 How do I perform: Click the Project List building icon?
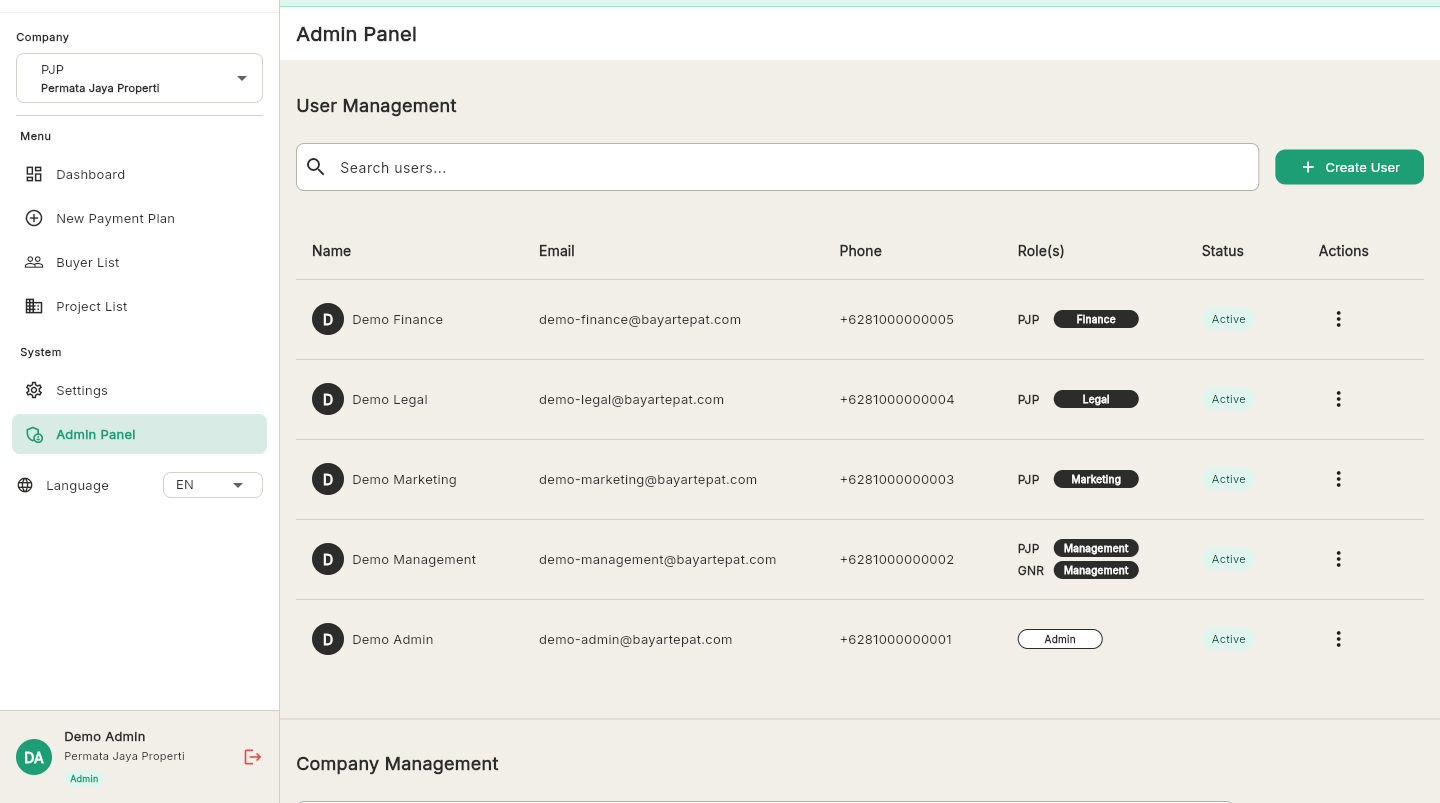coord(34,306)
